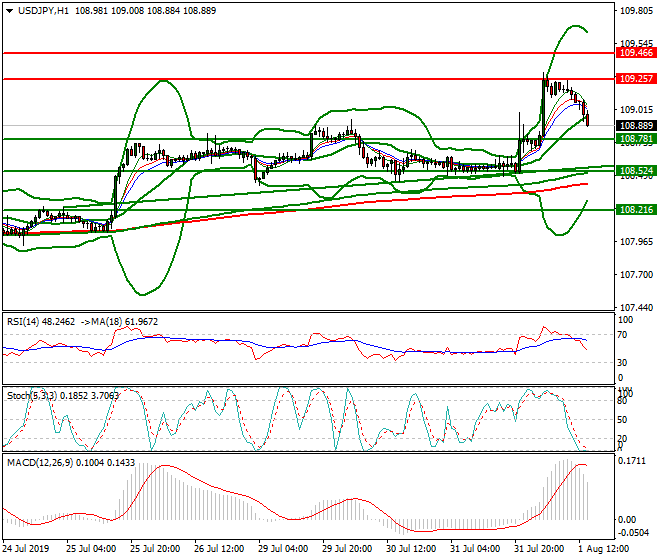
Task: Click the 30 Jul 12:00 time axis label
Action: click(411, 549)
